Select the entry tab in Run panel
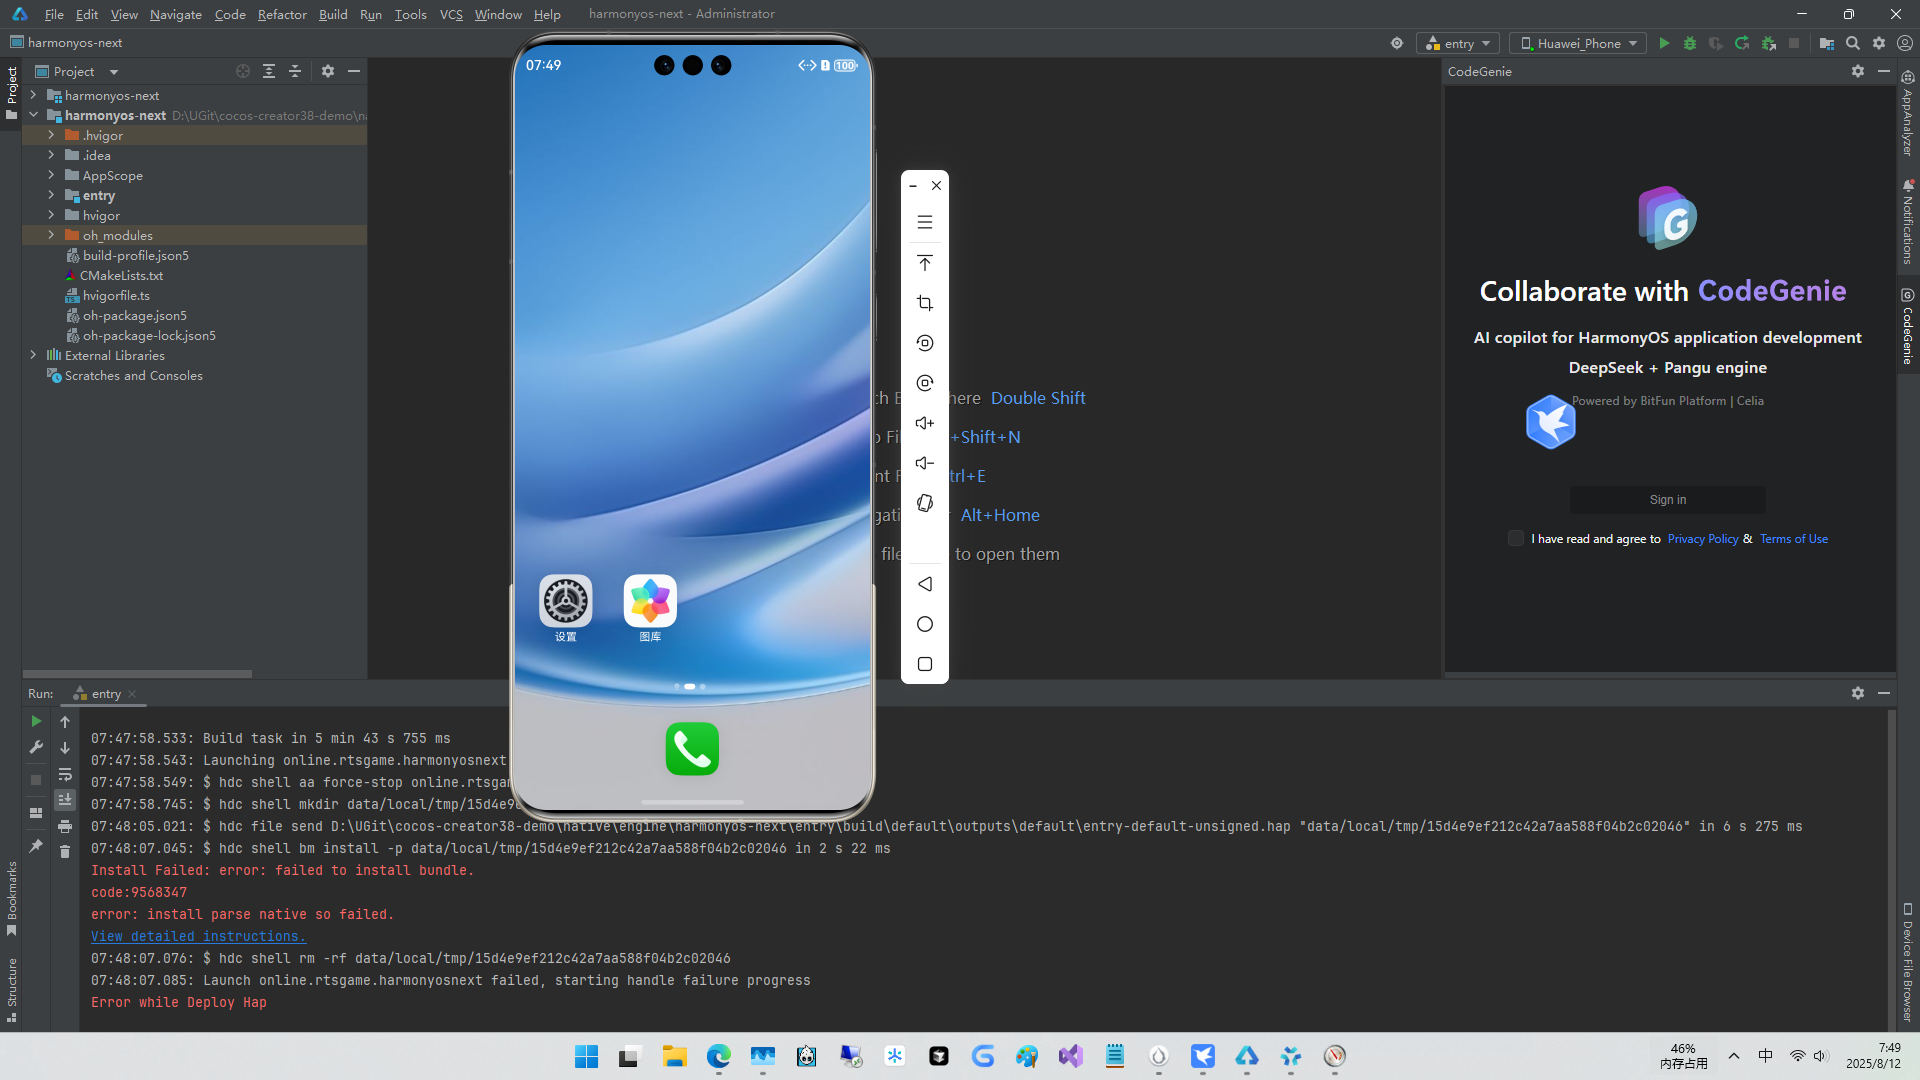Viewport: 1920px width, 1080px height. click(106, 694)
